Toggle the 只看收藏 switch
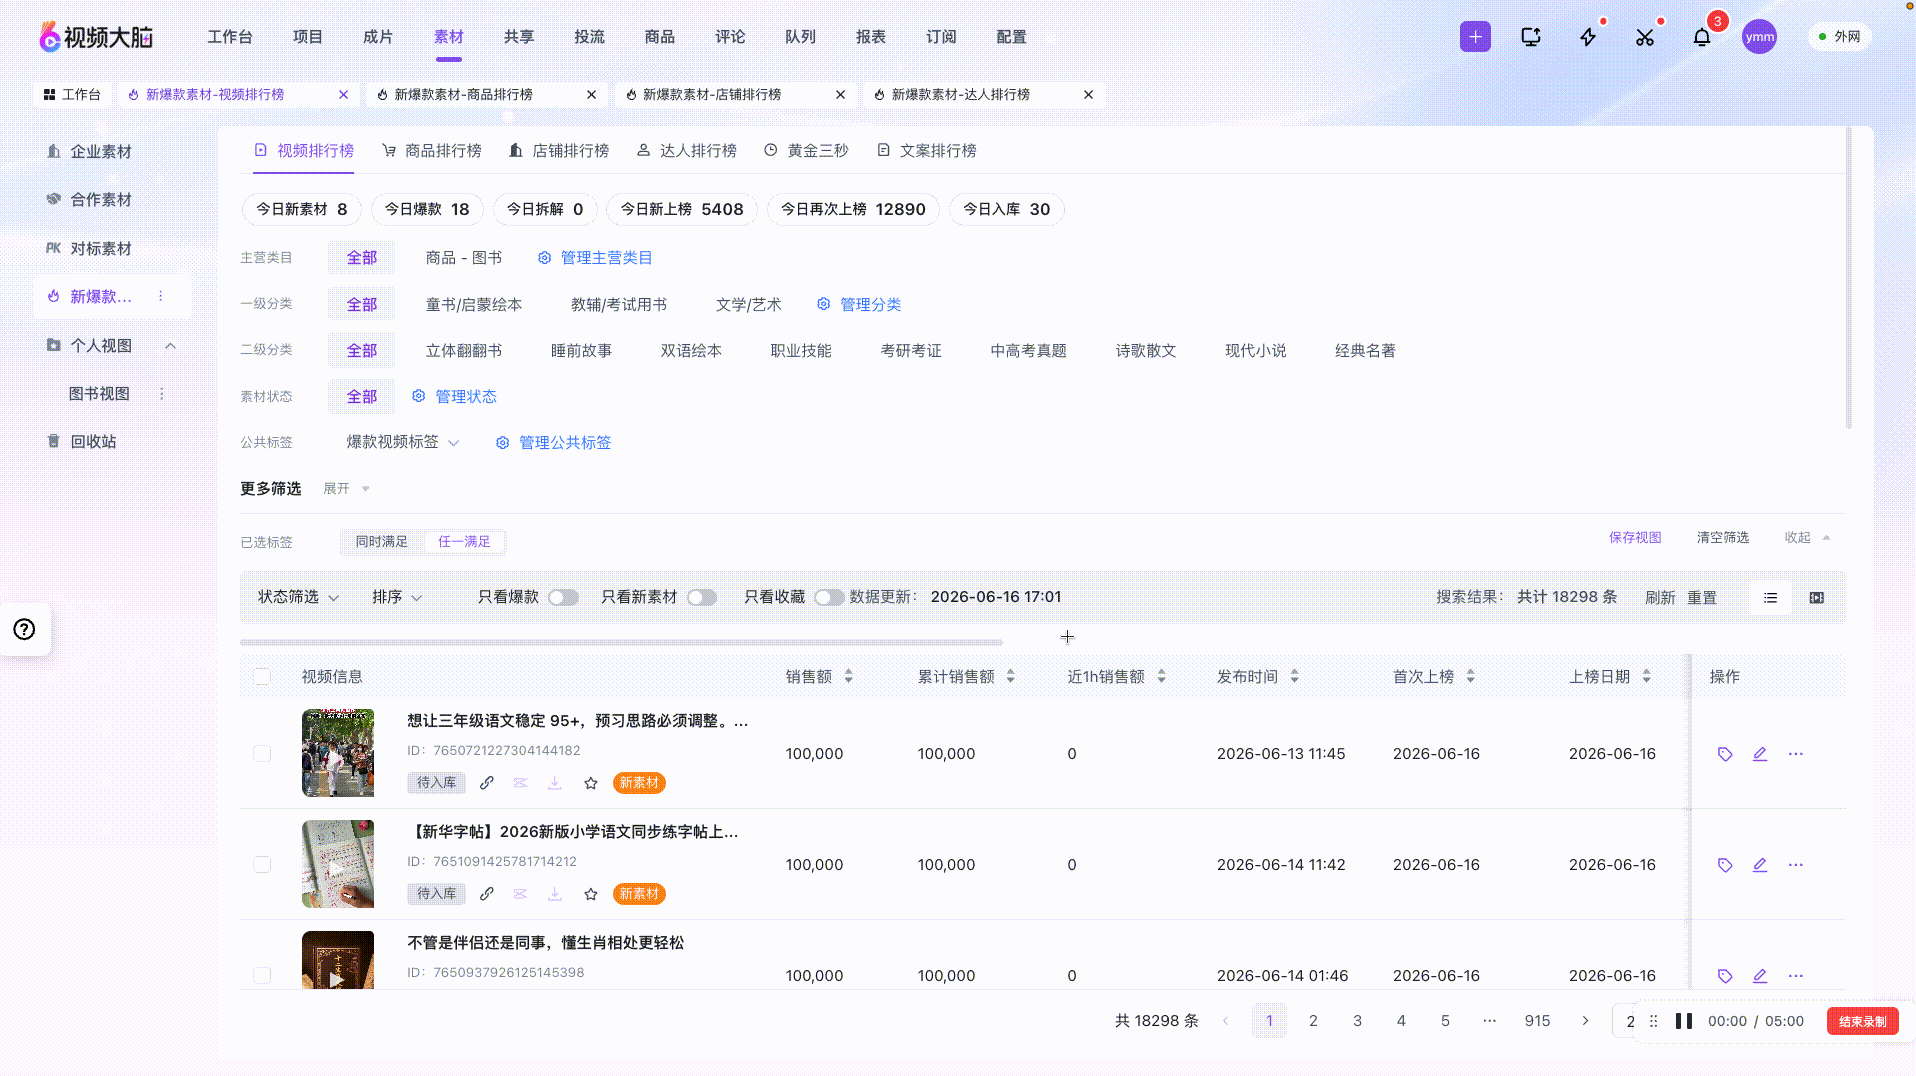The image size is (1916, 1076). point(829,598)
